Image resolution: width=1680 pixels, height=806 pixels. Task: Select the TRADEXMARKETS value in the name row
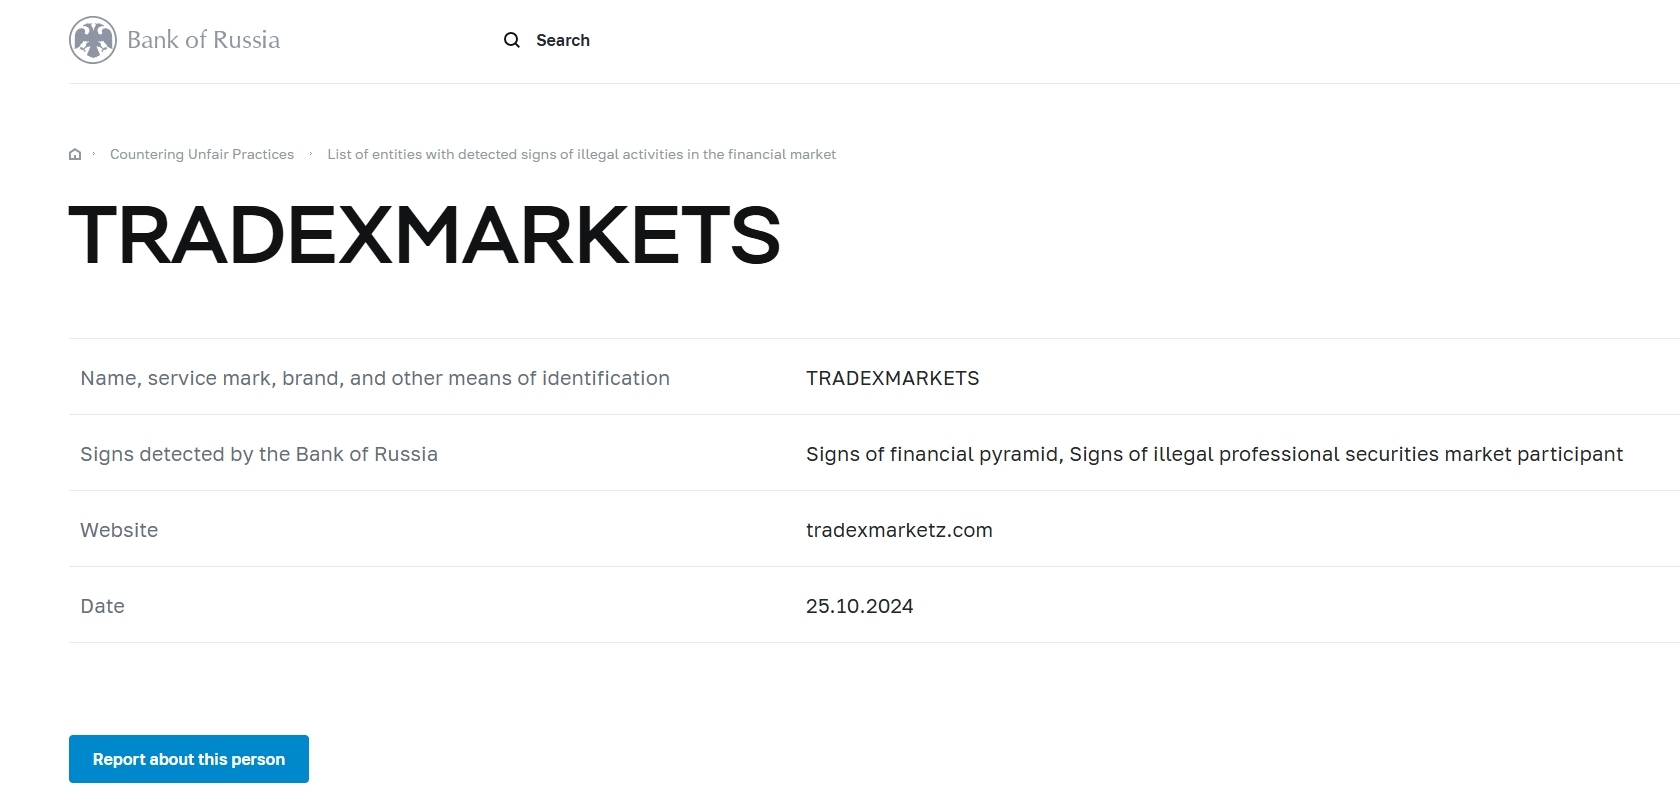(x=892, y=378)
